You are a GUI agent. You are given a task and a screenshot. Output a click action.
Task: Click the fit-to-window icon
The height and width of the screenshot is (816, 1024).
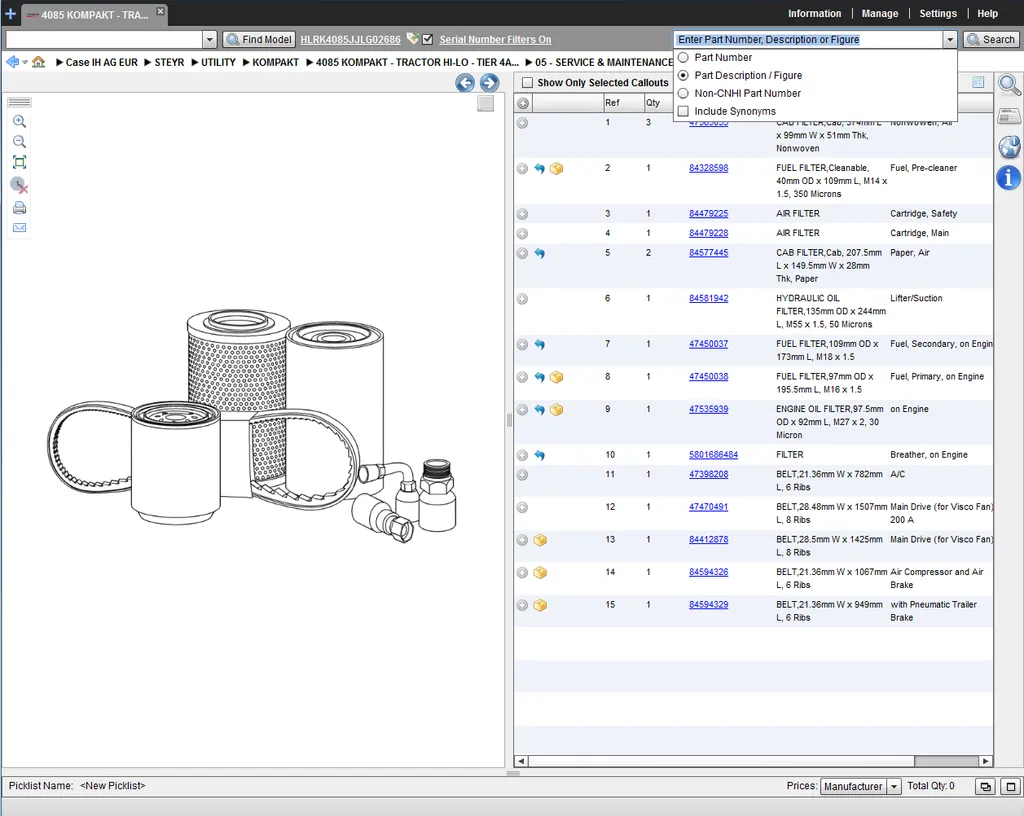click(x=20, y=163)
